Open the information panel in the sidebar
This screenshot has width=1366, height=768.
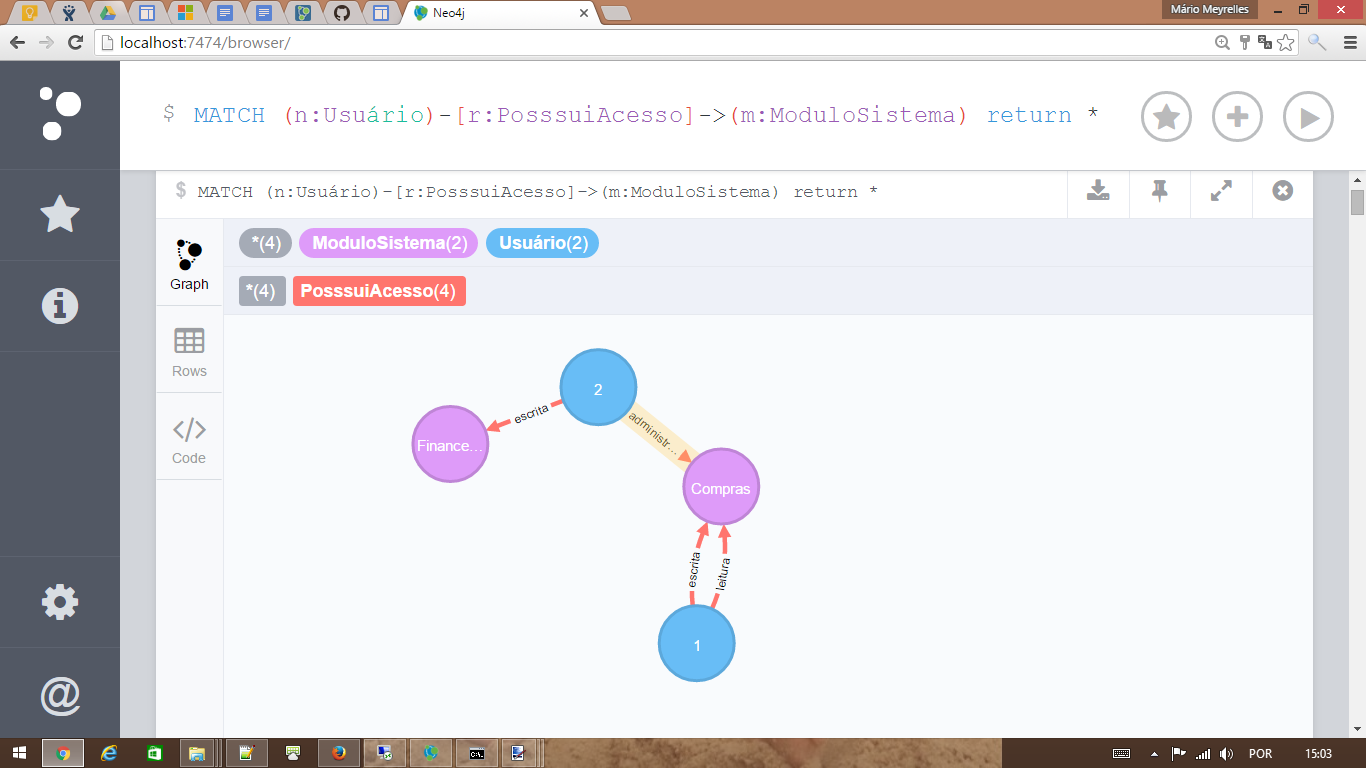coord(59,306)
